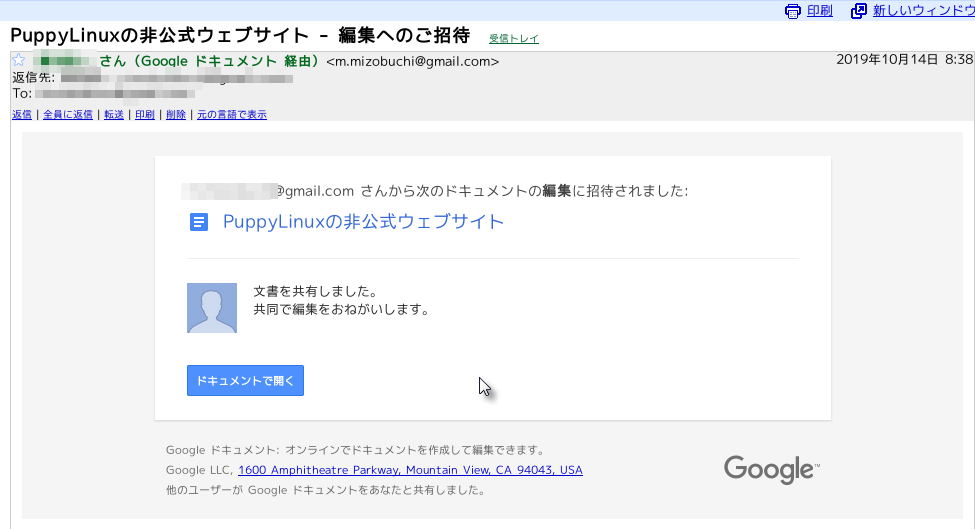
Task: Click 返信 reply link
Action: coord(22,114)
